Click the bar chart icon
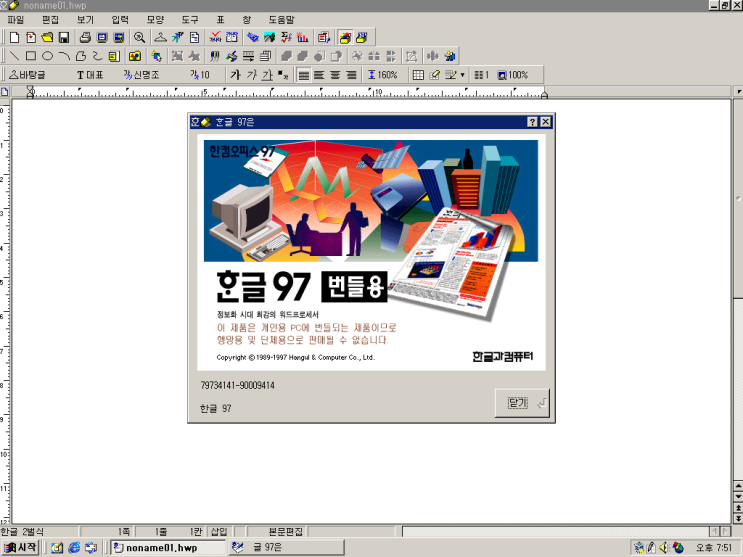 [x=302, y=37]
